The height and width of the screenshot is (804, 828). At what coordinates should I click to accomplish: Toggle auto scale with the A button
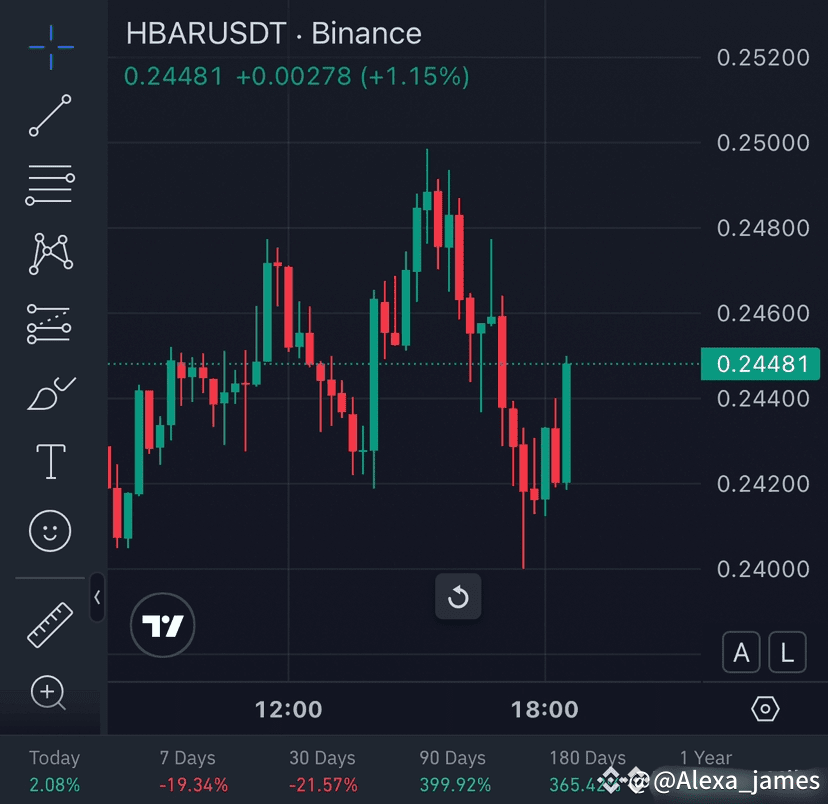tap(741, 652)
